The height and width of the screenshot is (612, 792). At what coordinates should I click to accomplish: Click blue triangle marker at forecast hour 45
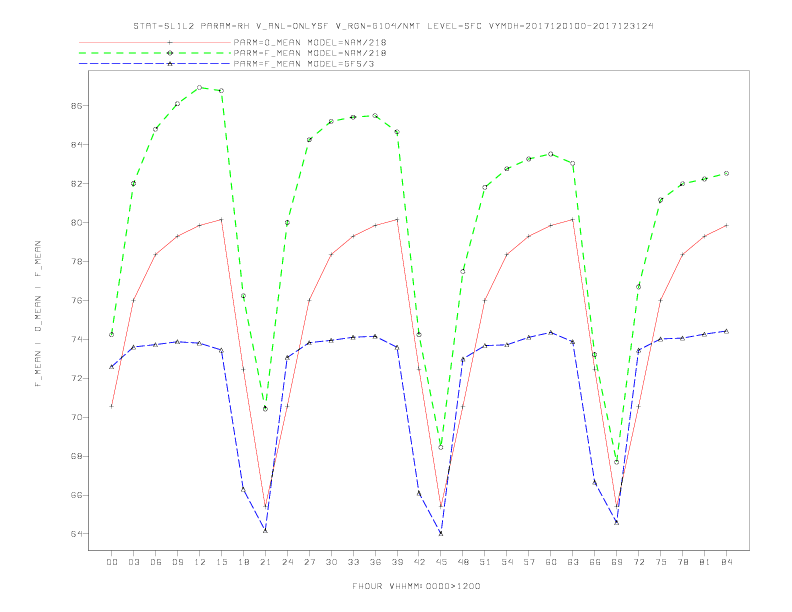coord(441,533)
